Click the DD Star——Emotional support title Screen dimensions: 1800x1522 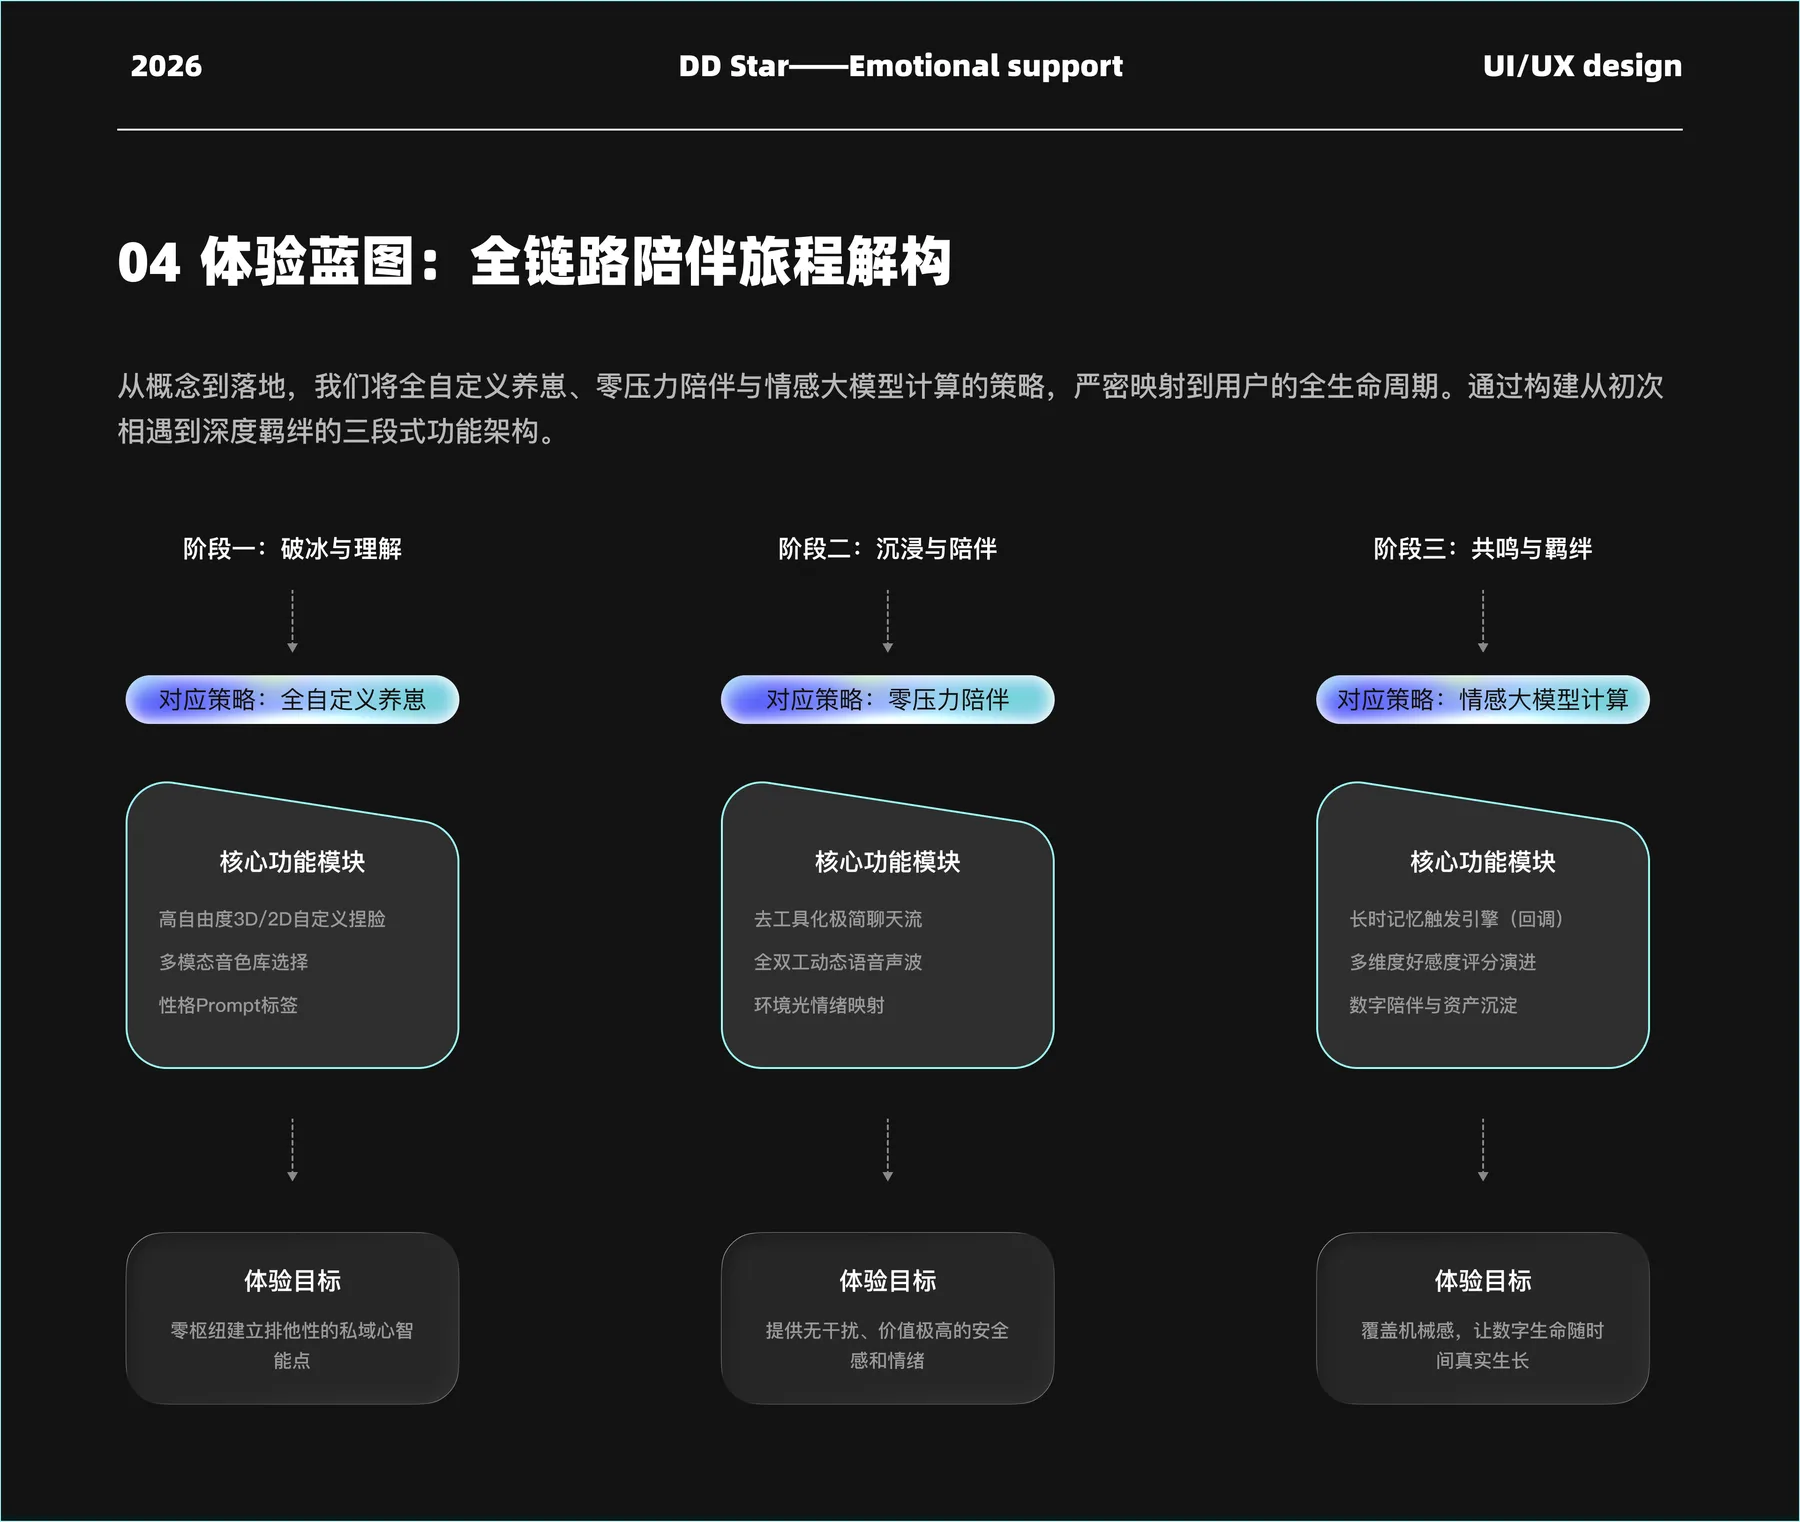point(900,66)
